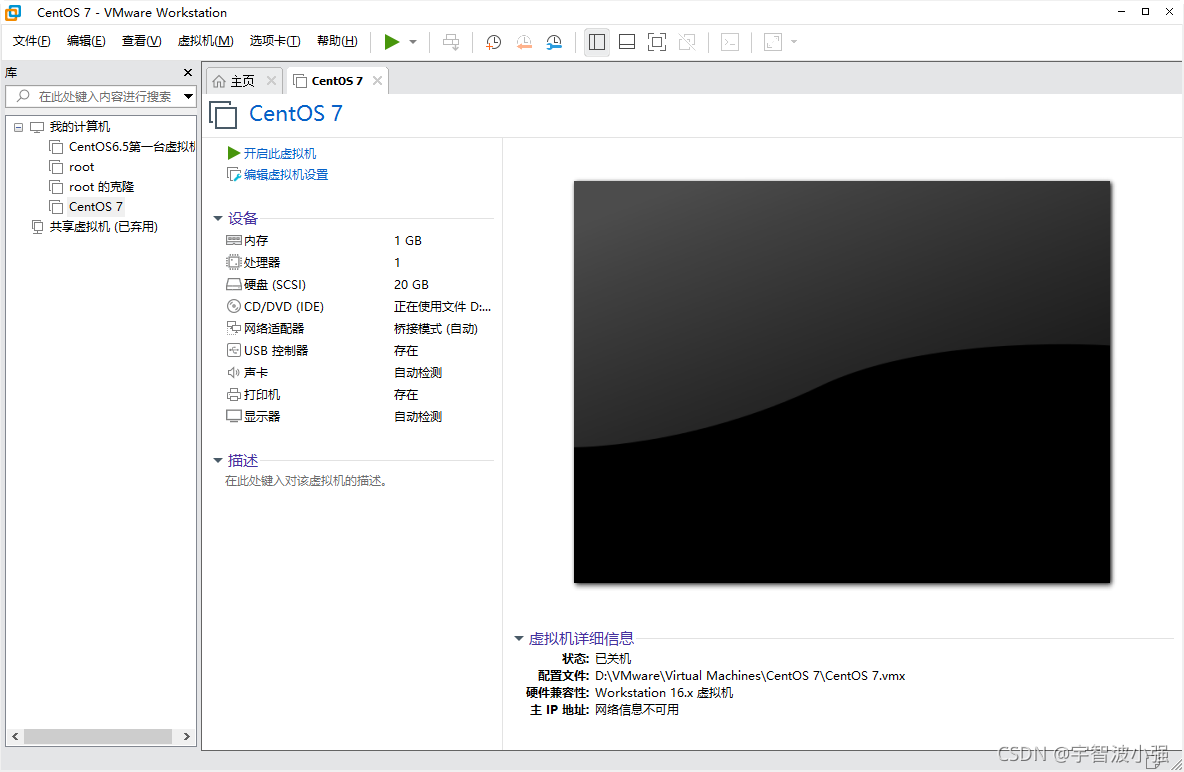
Task: Close the CentOS 7 tab
Action: click(x=378, y=81)
